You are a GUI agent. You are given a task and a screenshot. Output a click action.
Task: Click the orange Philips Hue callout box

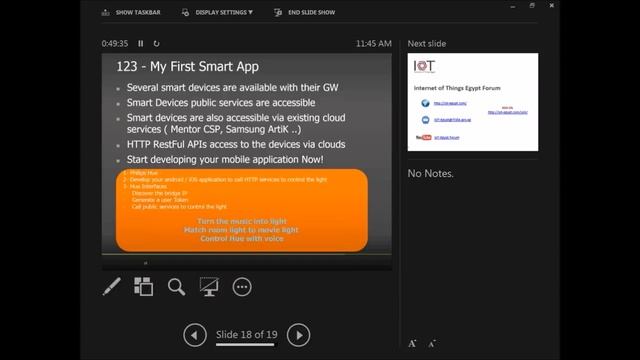click(x=242, y=210)
